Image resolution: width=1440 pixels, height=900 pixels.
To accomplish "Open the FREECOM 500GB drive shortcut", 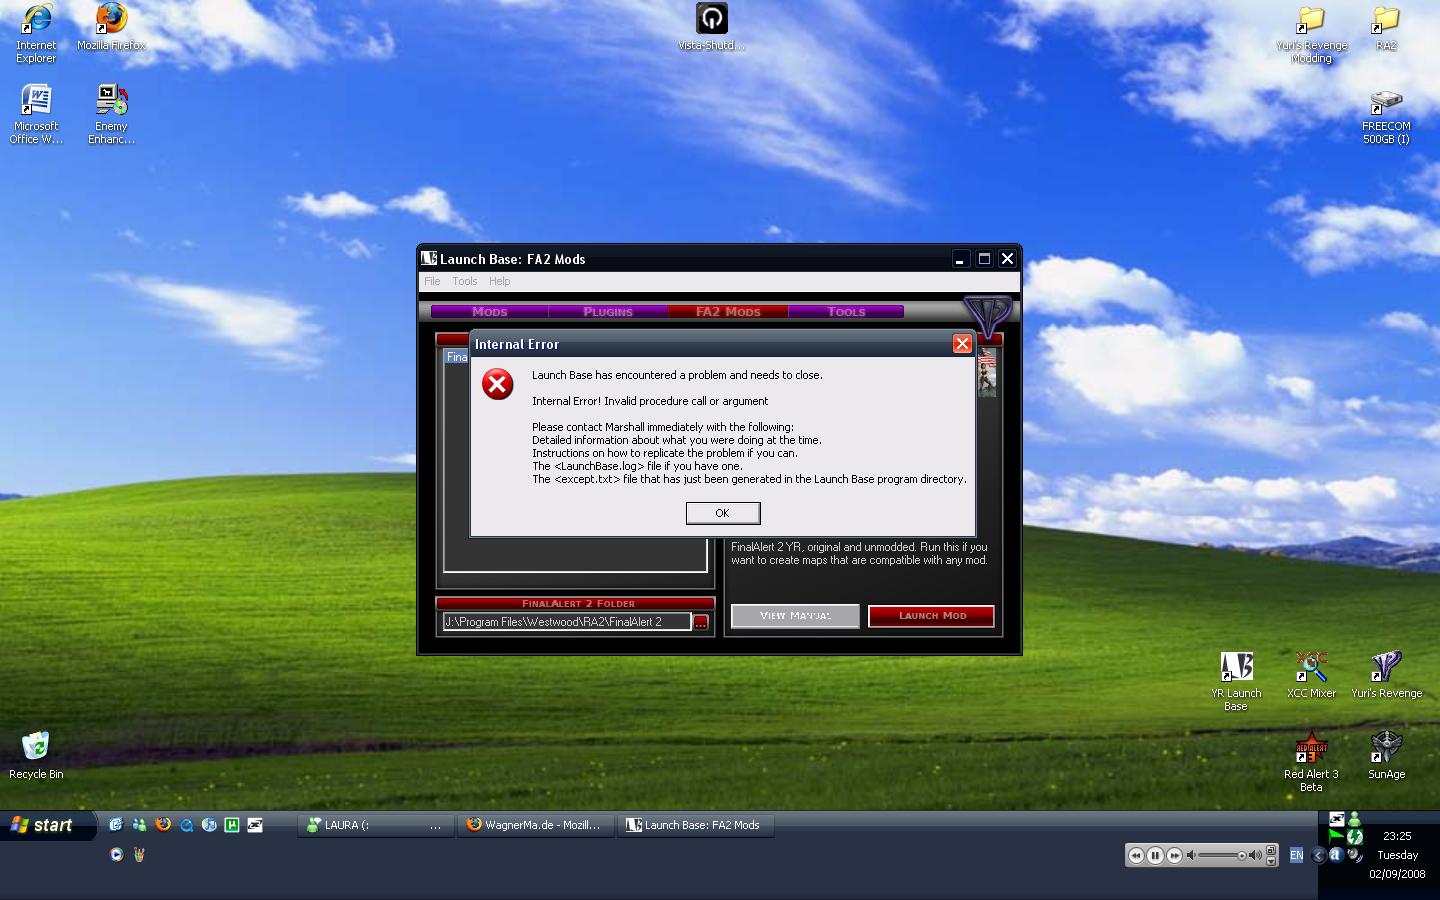I will [1386, 103].
